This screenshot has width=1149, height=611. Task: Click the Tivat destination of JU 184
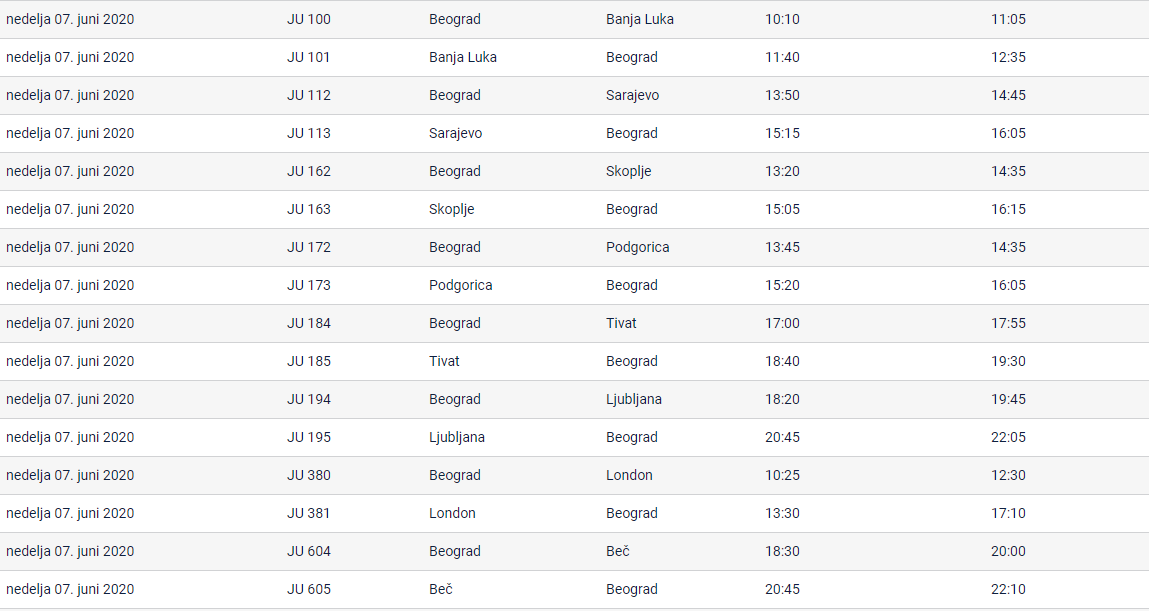click(x=621, y=323)
